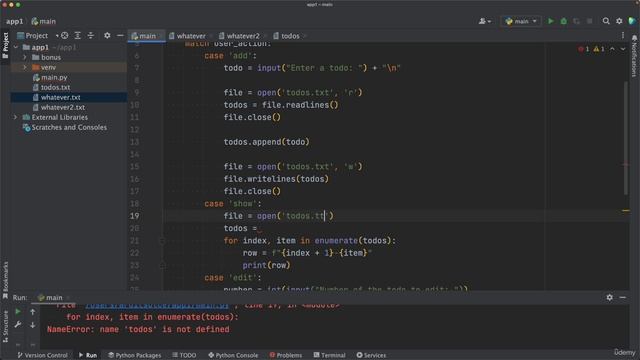Expand External Libraries node
Viewport: 640px width, 360px height.
[16, 117]
